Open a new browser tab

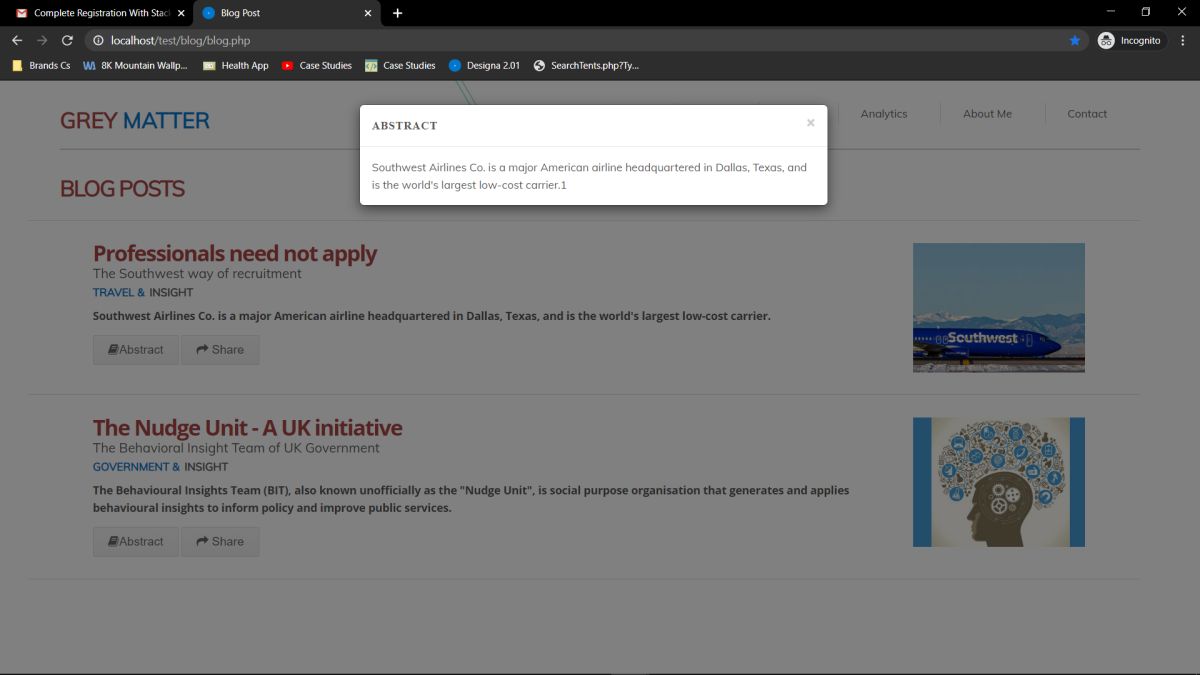(x=397, y=13)
